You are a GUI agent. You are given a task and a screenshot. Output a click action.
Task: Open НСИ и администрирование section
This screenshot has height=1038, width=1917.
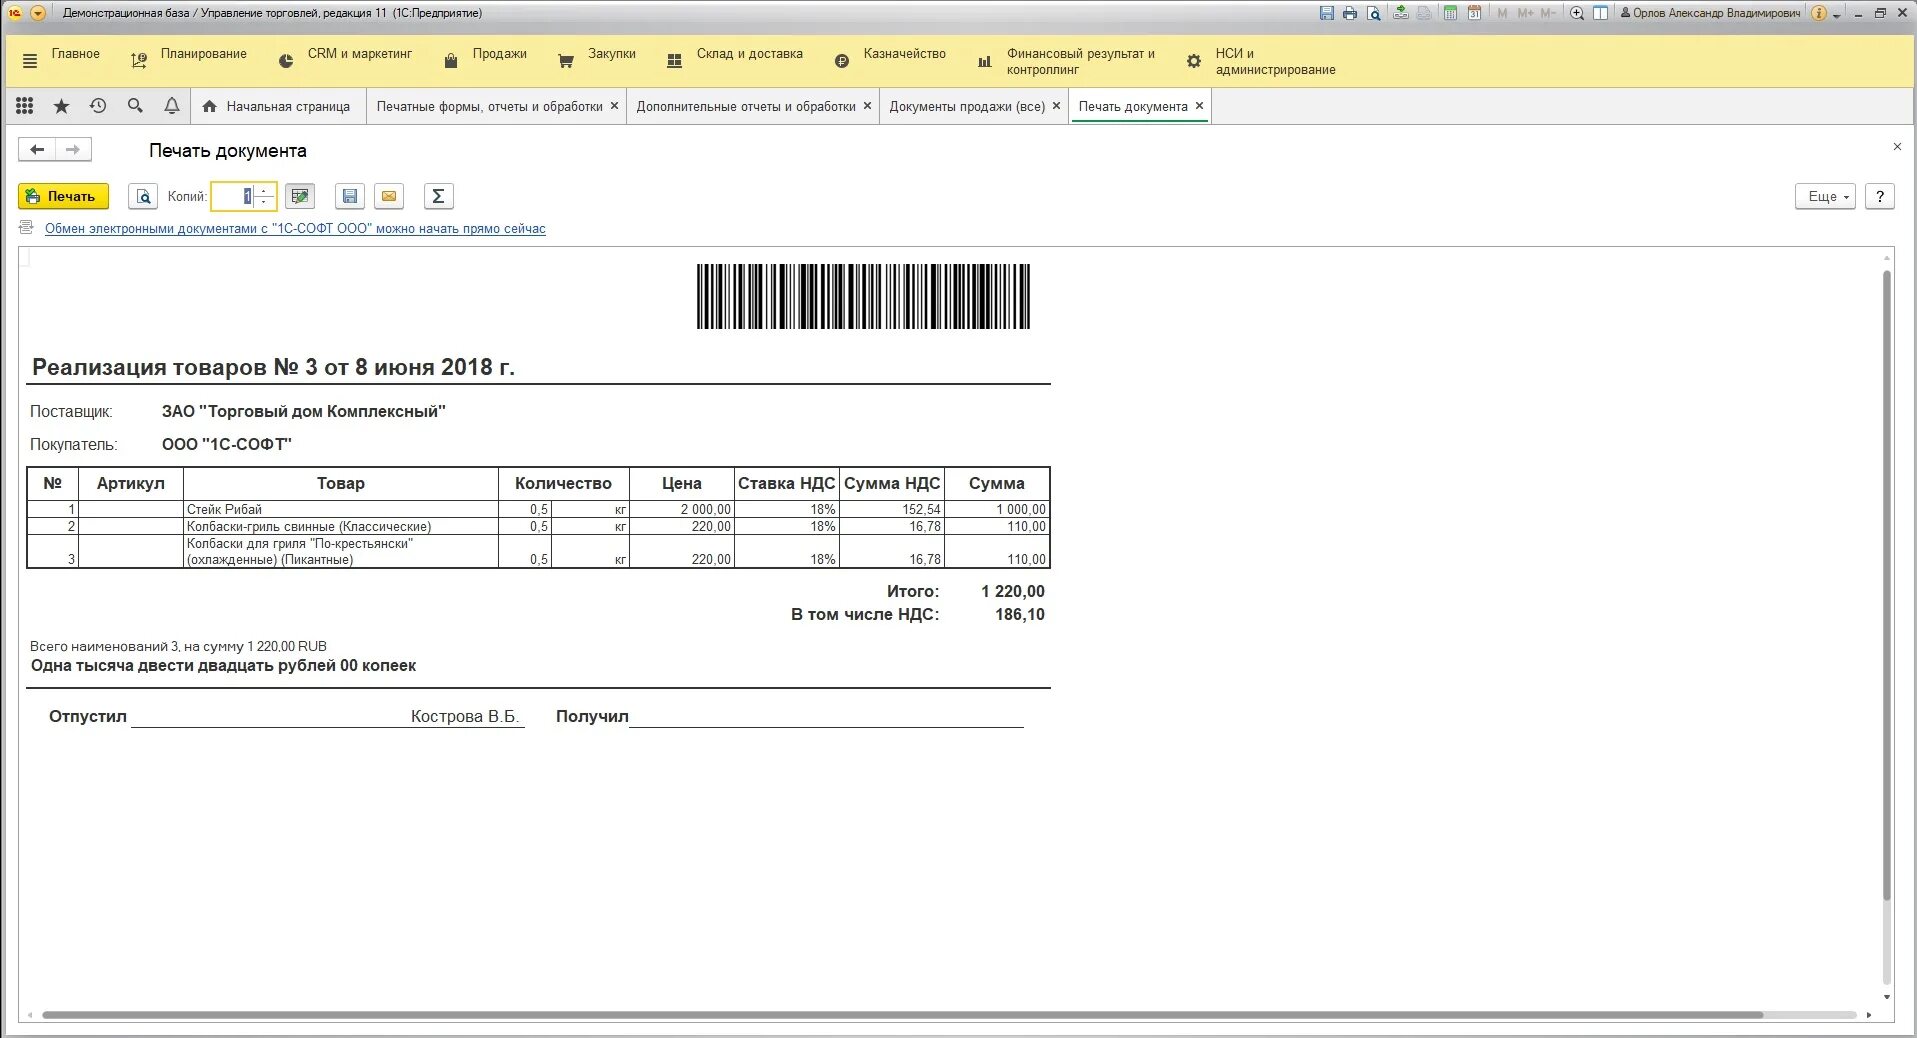(1260, 61)
